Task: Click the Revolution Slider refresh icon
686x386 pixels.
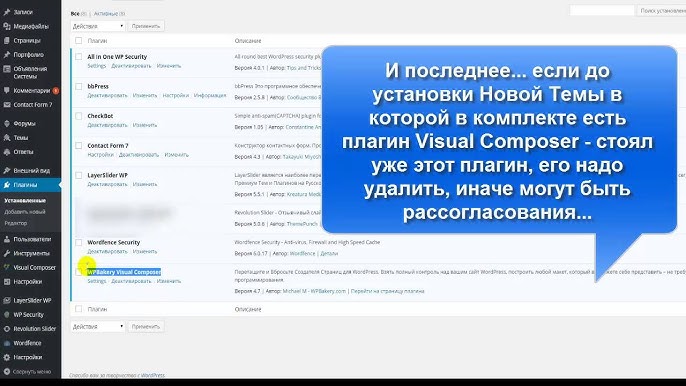Action: [7, 329]
